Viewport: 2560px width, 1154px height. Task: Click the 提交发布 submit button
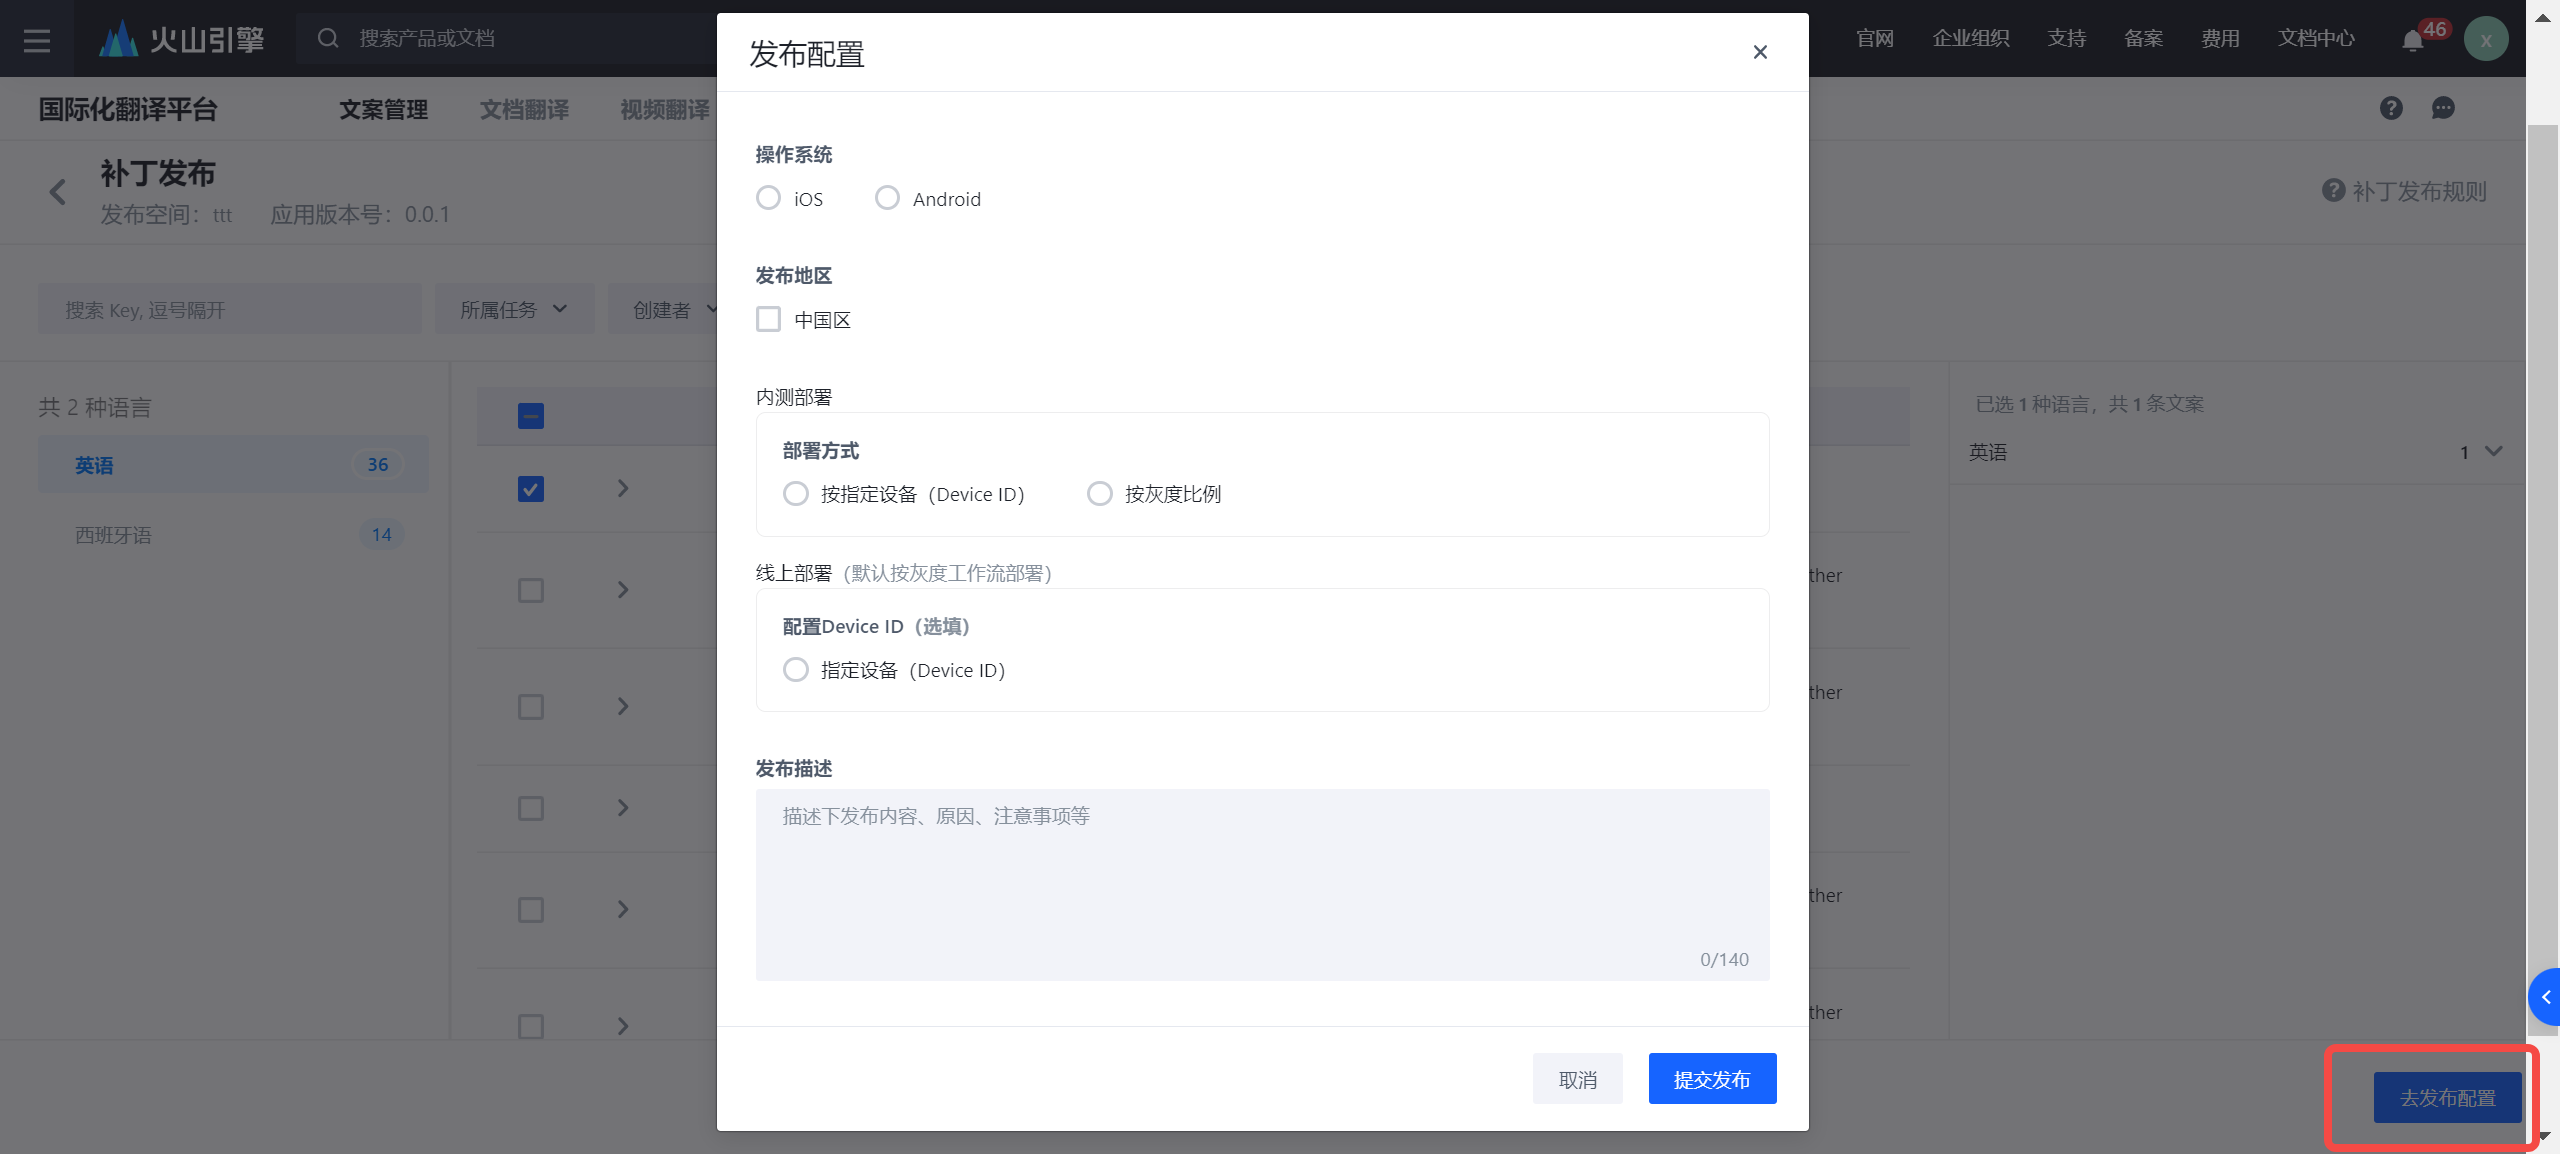[x=1712, y=1079]
